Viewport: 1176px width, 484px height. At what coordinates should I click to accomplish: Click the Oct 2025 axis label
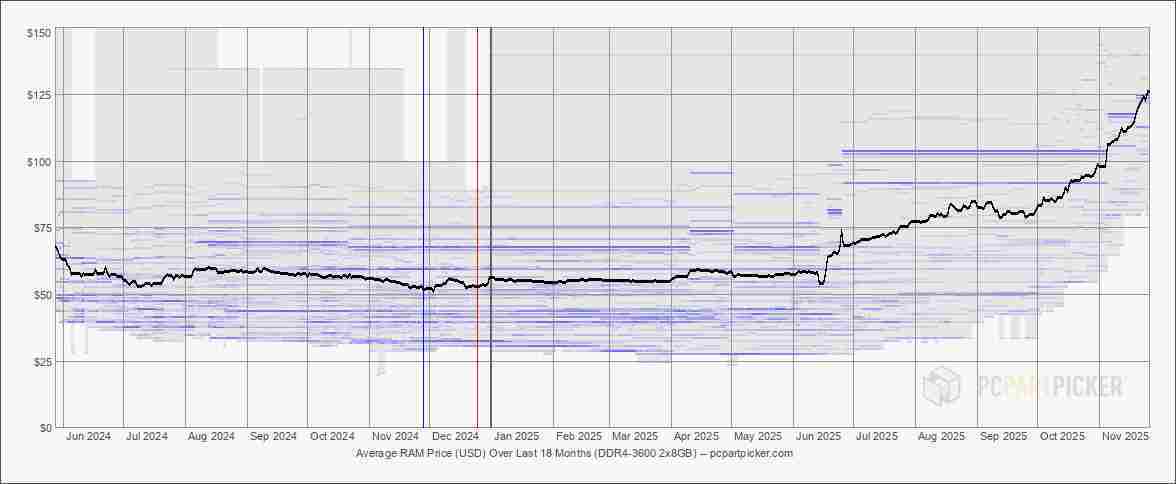pyautogui.click(x=1064, y=436)
